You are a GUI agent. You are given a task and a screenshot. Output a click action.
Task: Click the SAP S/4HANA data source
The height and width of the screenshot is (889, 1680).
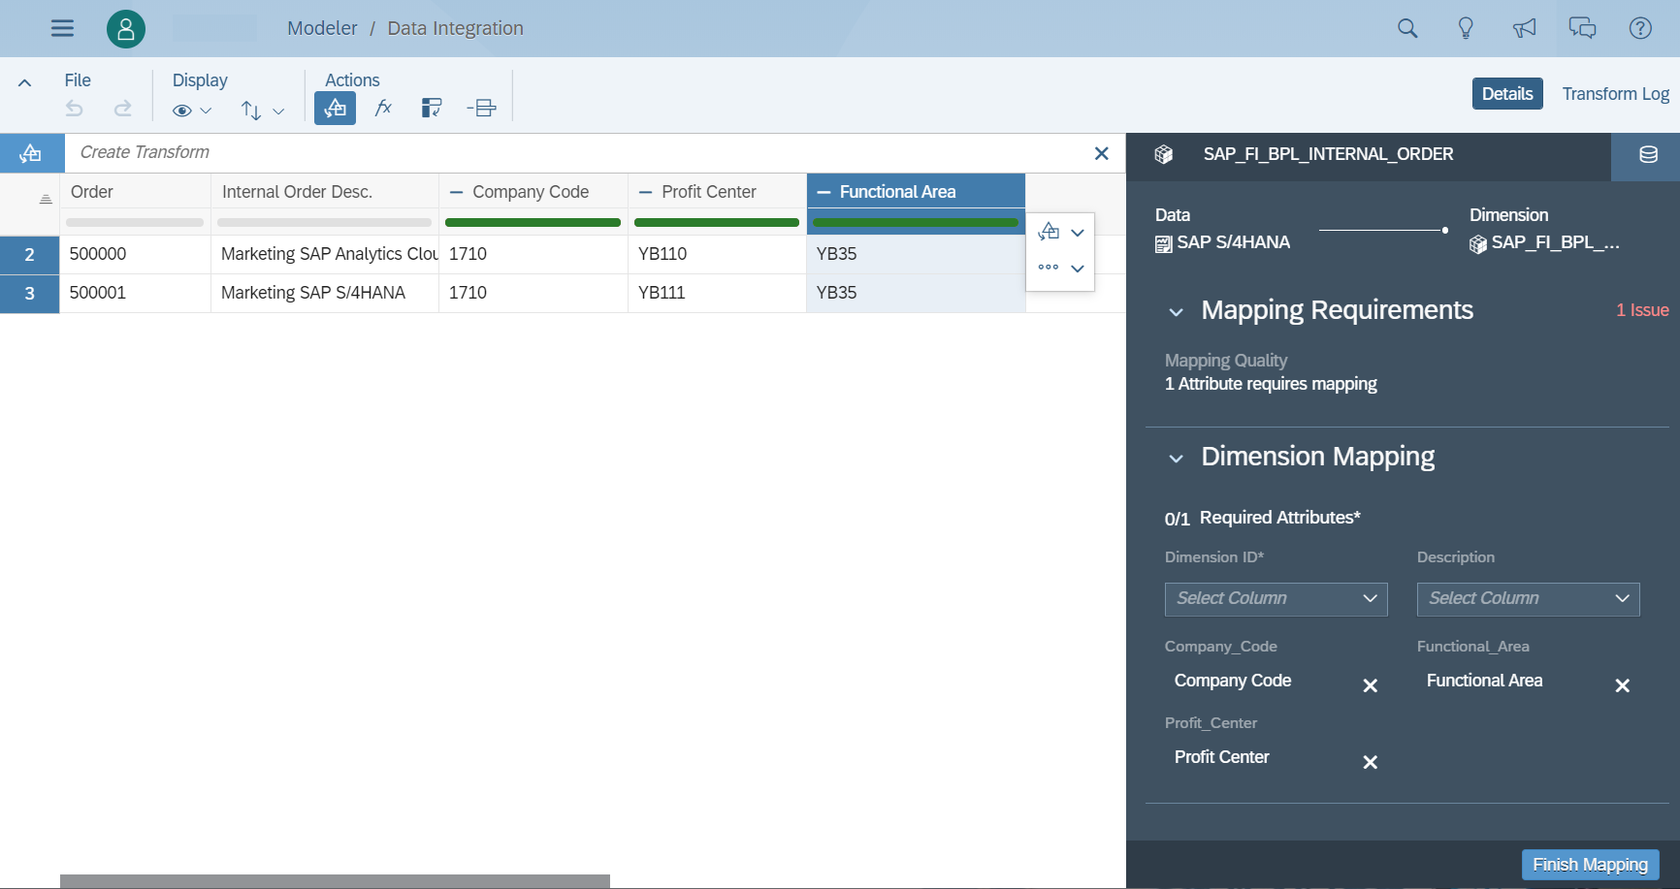pyautogui.click(x=1223, y=242)
